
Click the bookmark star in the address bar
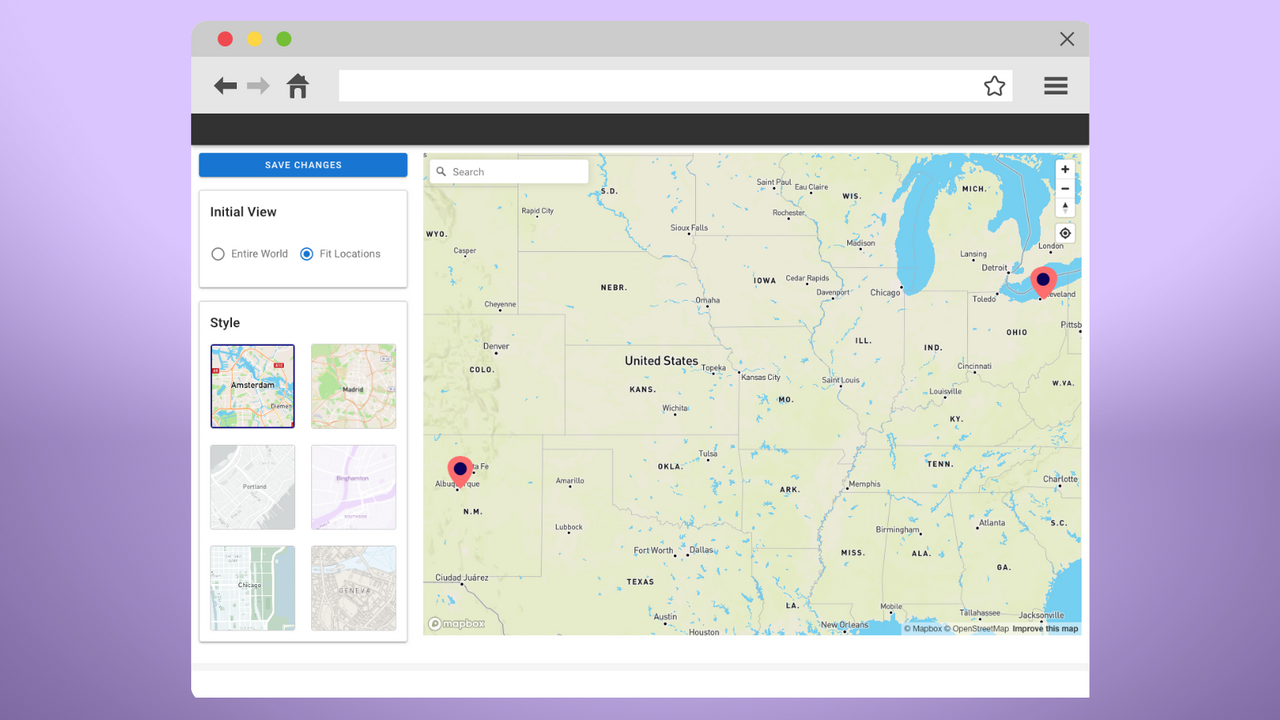coord(994,86)
